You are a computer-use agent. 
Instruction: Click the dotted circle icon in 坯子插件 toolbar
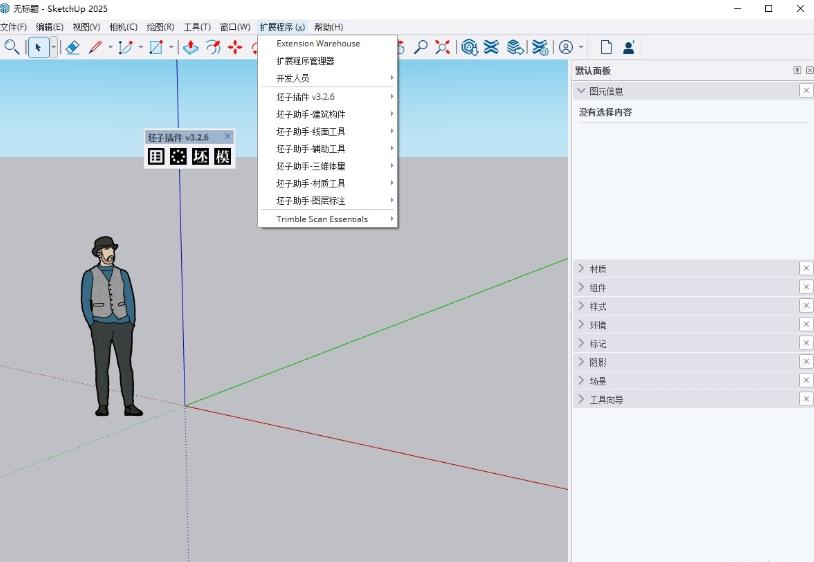[x=178, y=156]
